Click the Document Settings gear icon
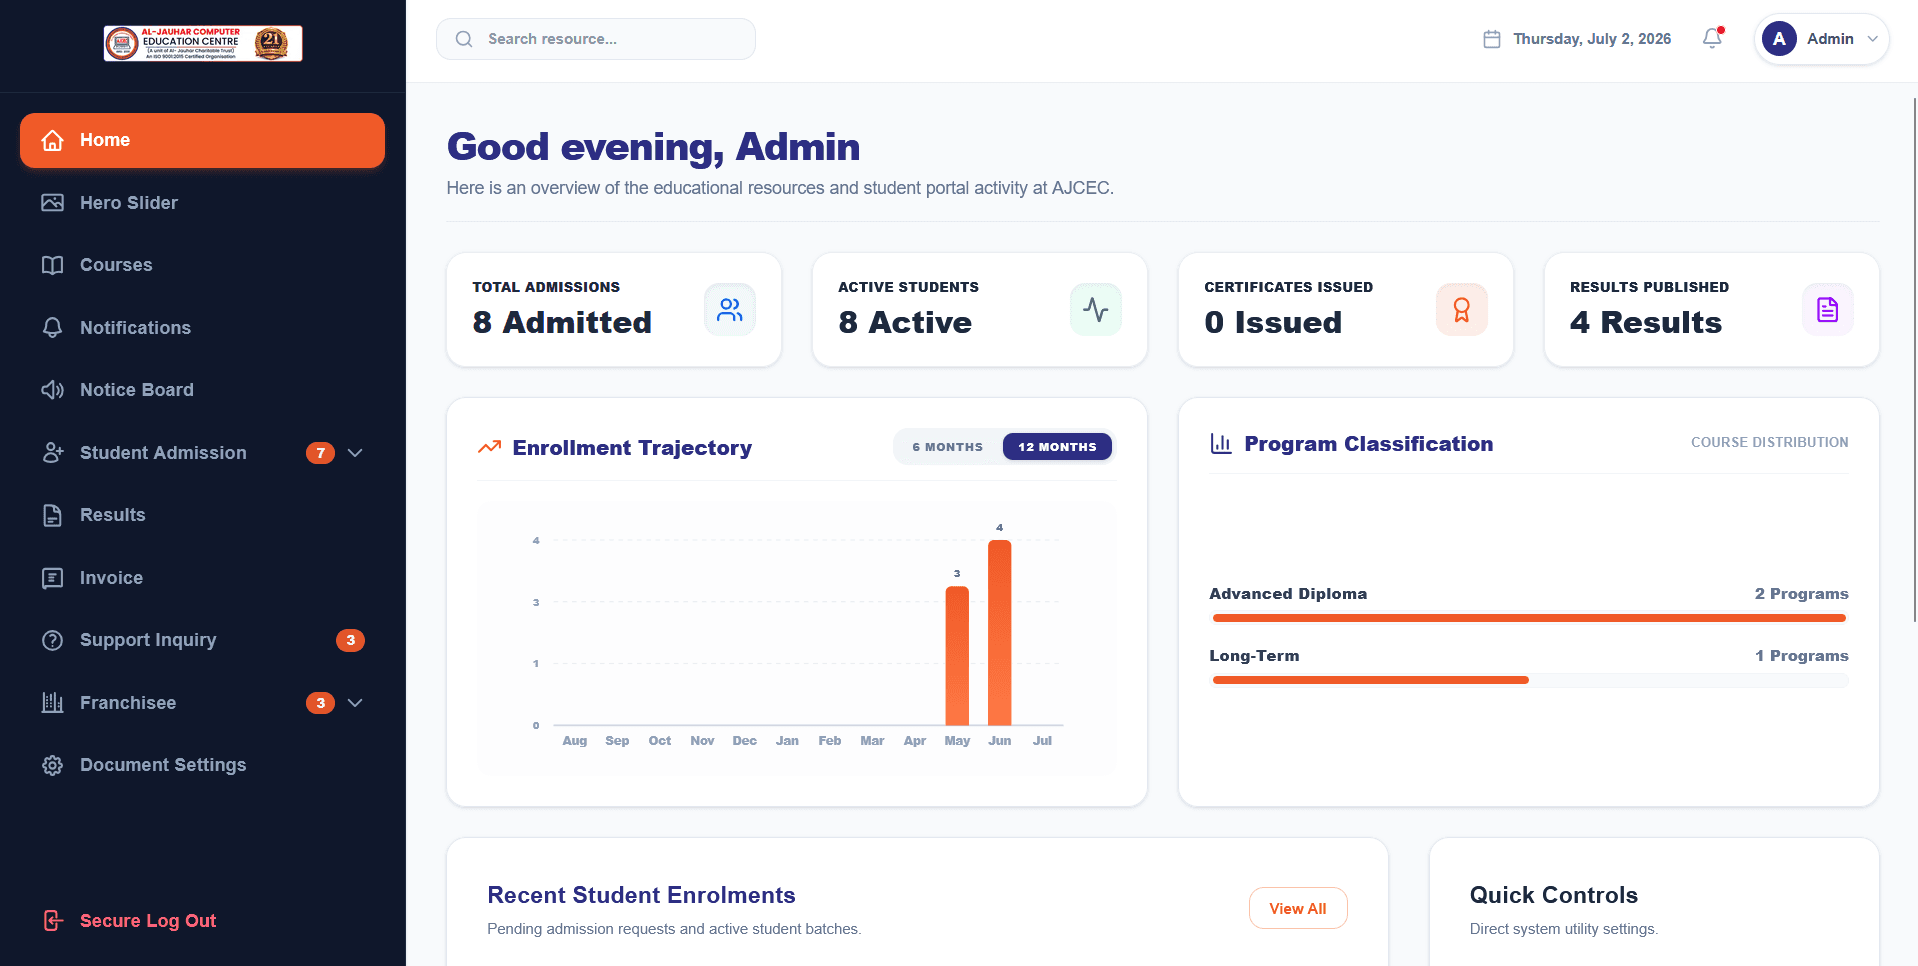The image size is (1918, 966). point(53,765)
